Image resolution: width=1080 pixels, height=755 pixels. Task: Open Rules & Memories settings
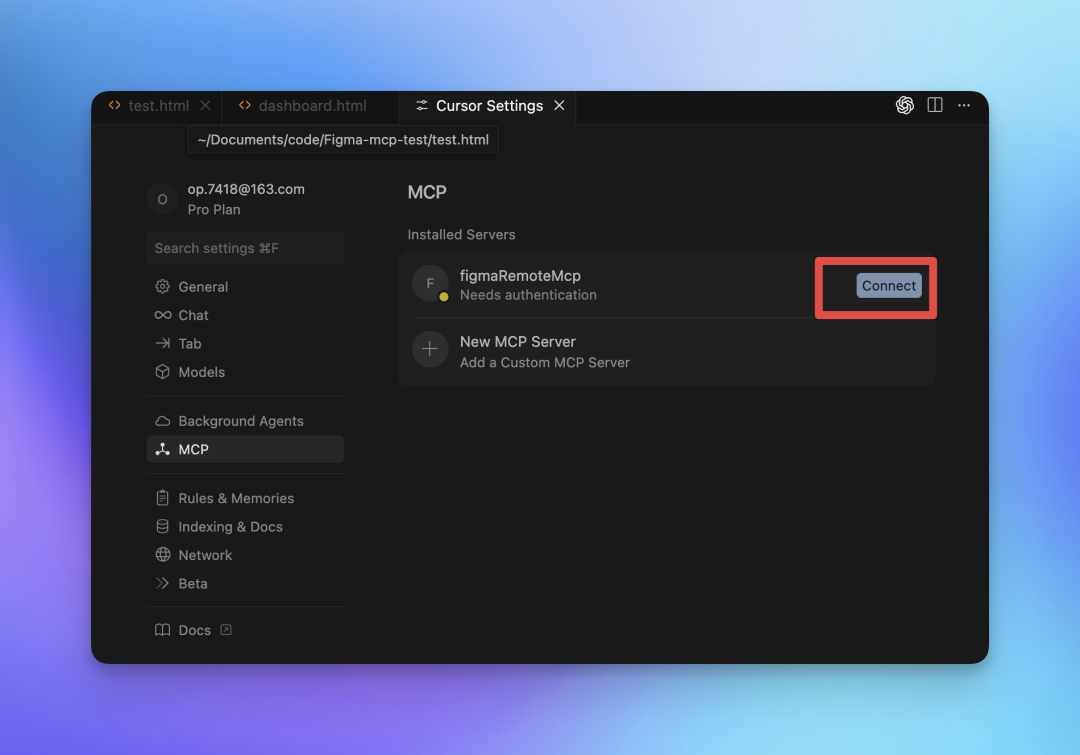point(236,498)
